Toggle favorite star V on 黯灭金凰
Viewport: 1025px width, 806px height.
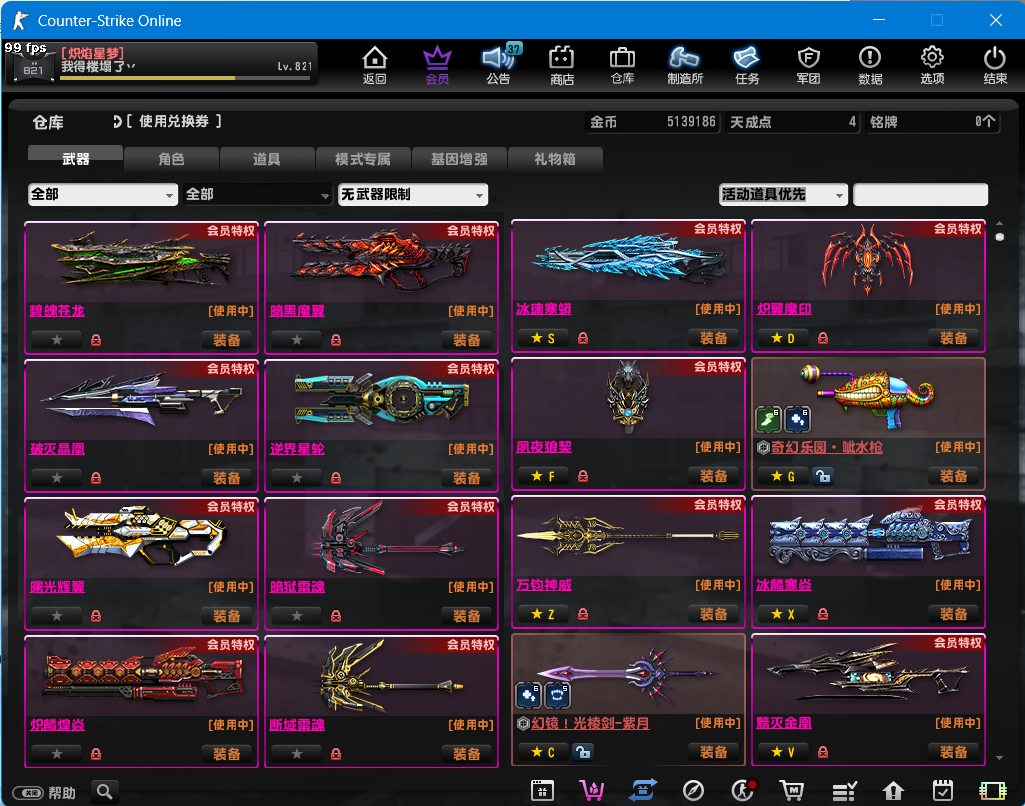(783, 752)
